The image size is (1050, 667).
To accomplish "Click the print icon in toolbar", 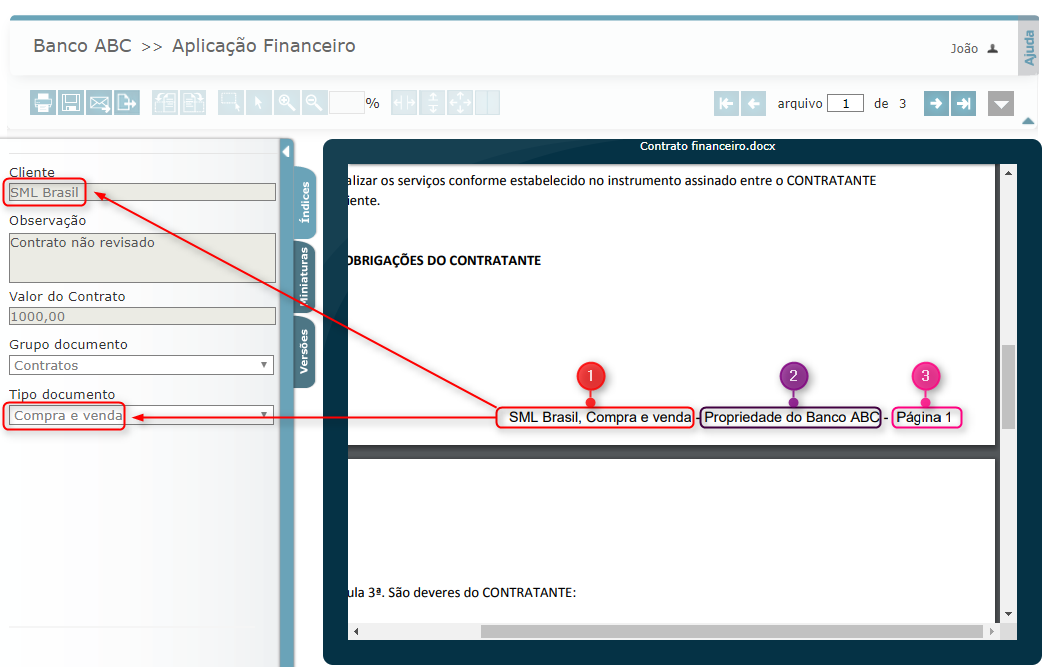I will tap(43, 102).
